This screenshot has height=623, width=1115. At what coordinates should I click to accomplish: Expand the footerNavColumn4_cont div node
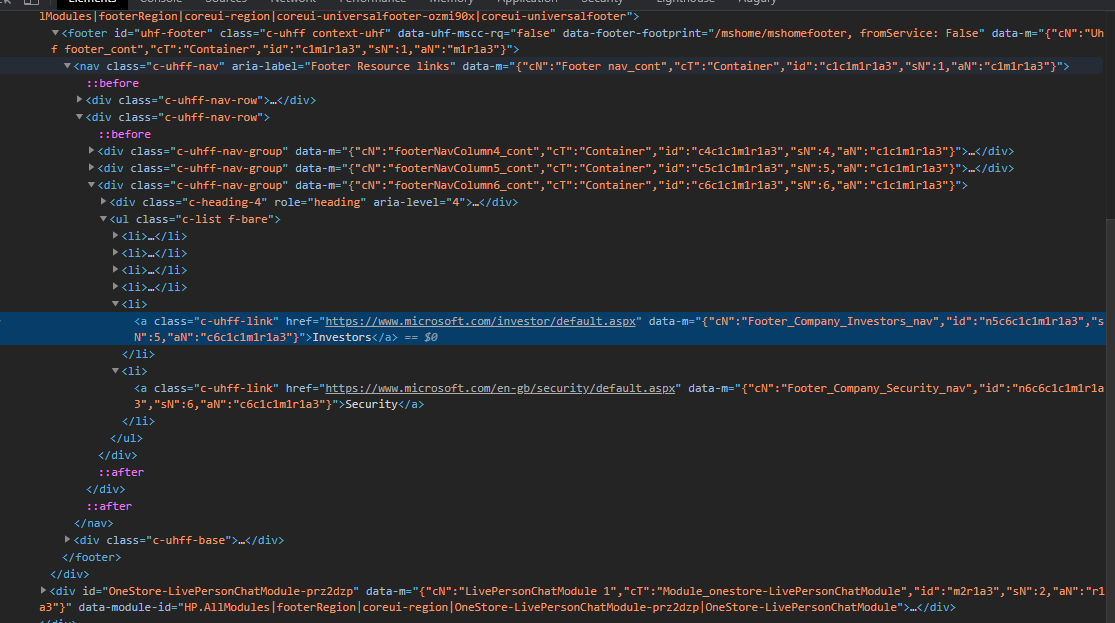tap(91, 150)
